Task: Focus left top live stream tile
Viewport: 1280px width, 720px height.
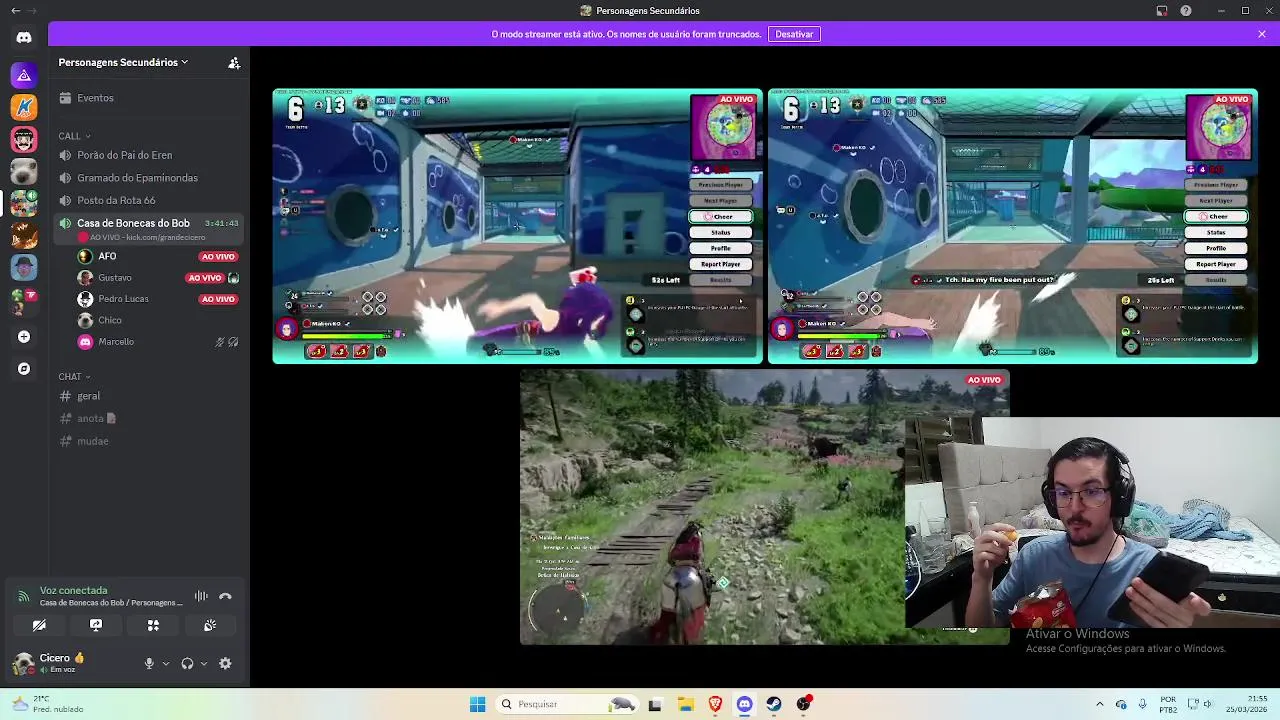Action: 517,226
